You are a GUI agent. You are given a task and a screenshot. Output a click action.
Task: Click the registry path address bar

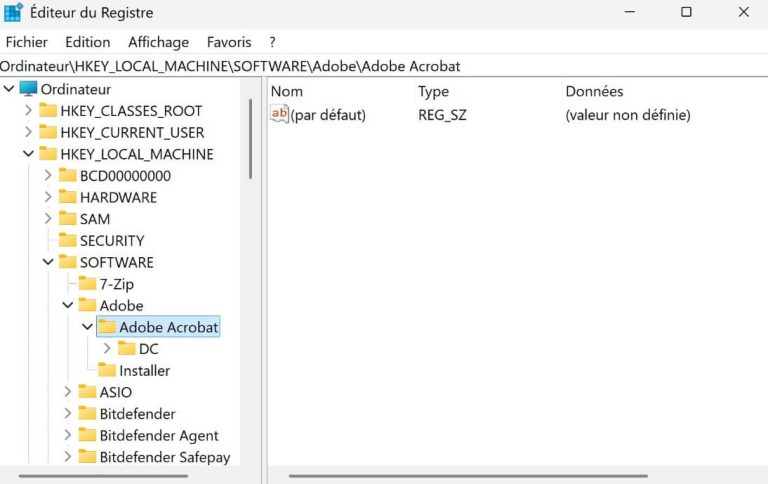click(384, 66)
